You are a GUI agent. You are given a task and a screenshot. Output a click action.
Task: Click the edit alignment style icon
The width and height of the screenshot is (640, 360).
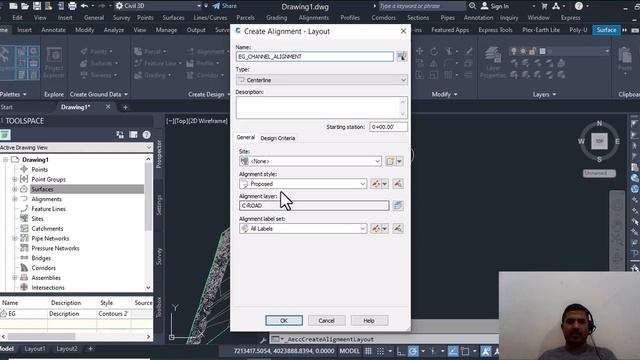[376, 184]
